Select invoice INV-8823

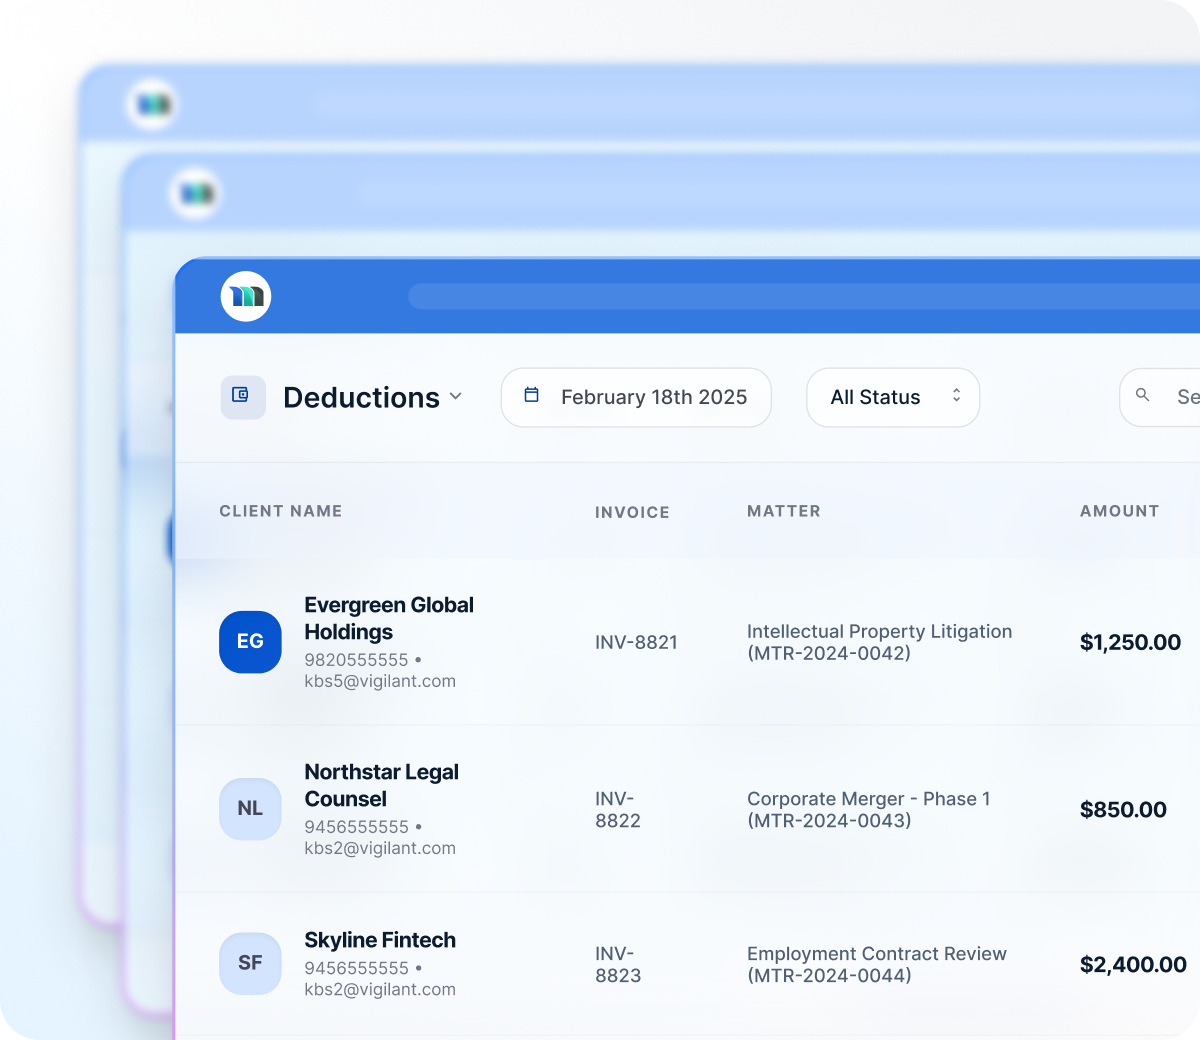[618, 964]
